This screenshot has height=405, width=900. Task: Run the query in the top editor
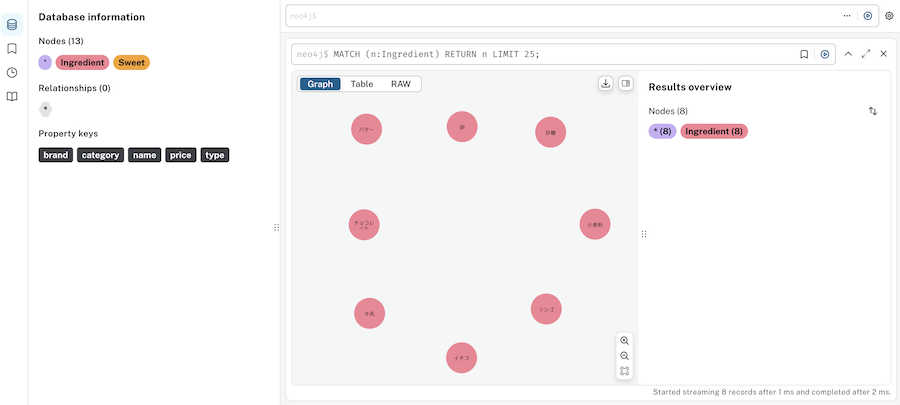868,16
